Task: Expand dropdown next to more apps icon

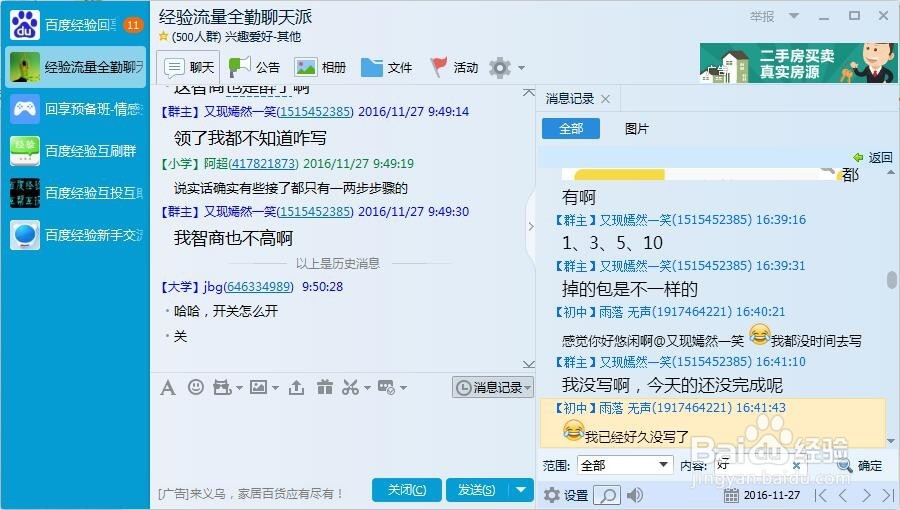Action: point(404,388)
